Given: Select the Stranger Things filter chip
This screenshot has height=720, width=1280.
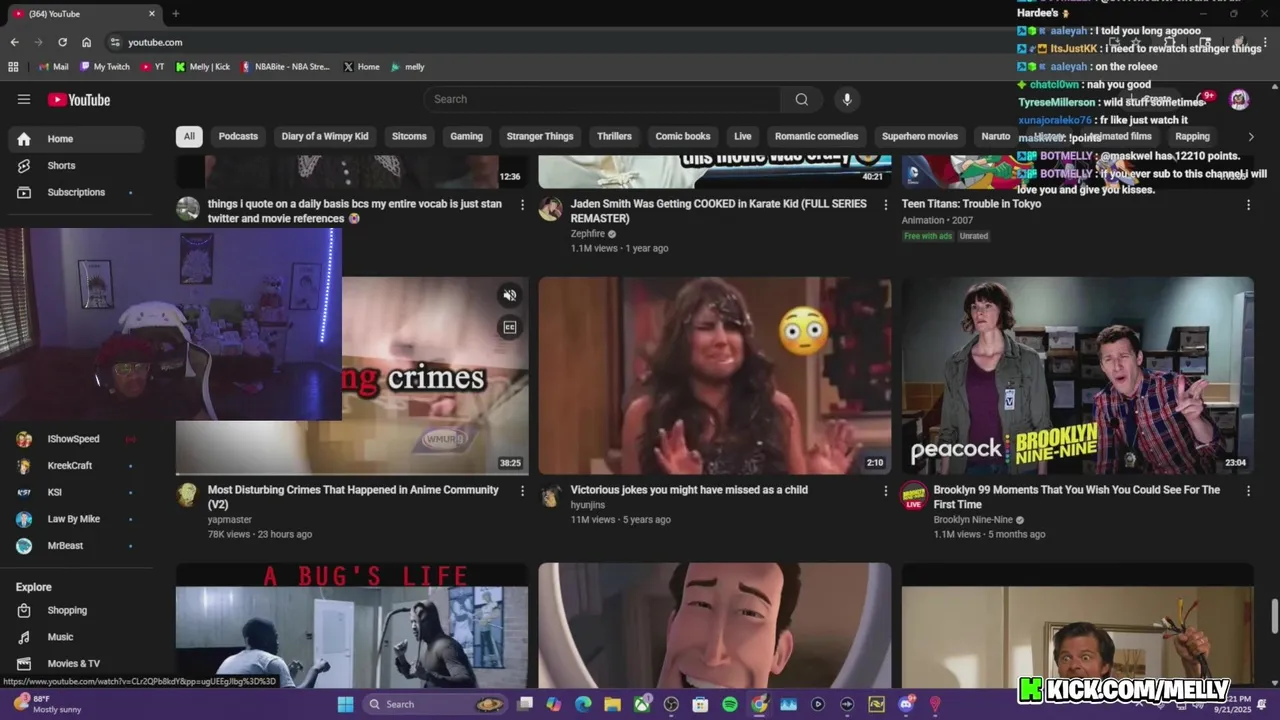Looking at the screenshot, I should [540, 136].
